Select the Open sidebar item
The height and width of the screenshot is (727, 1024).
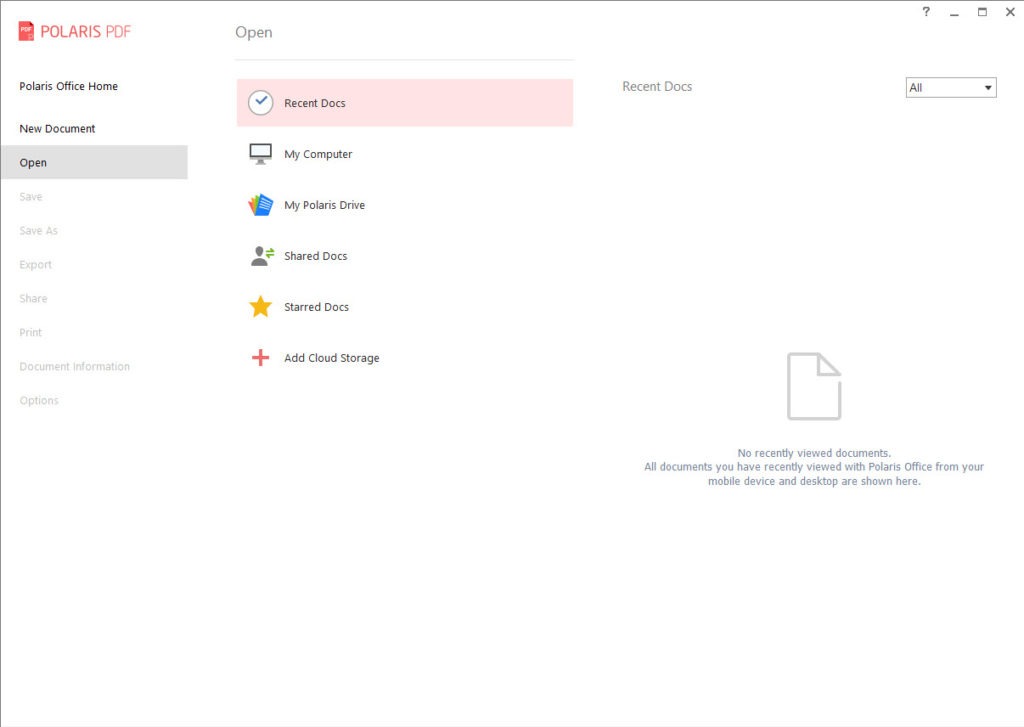(94, 162)
